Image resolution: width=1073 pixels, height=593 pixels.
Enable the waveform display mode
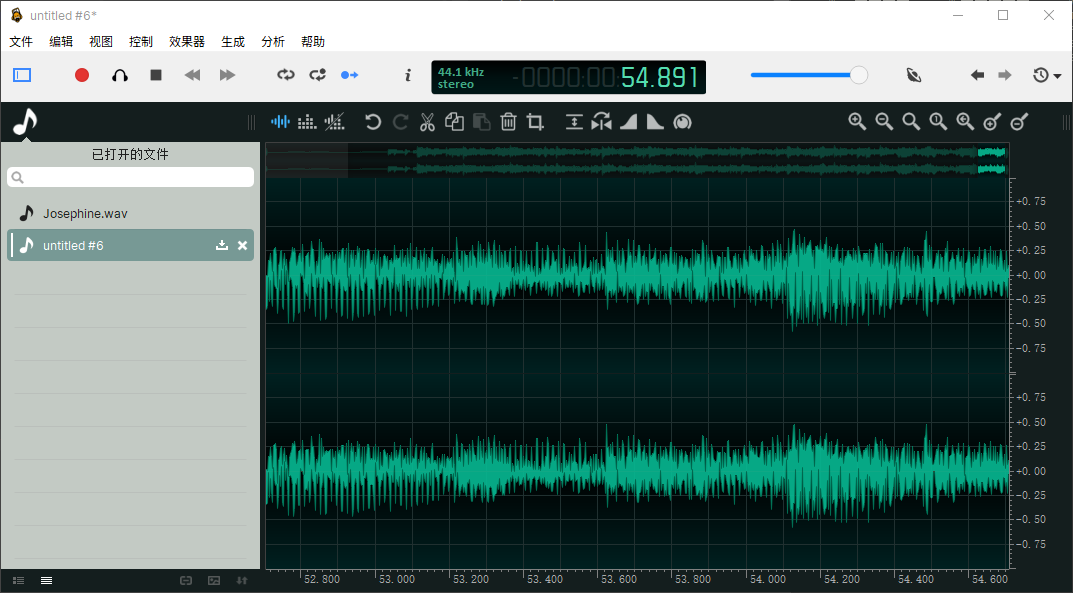(x=280, y=121)
